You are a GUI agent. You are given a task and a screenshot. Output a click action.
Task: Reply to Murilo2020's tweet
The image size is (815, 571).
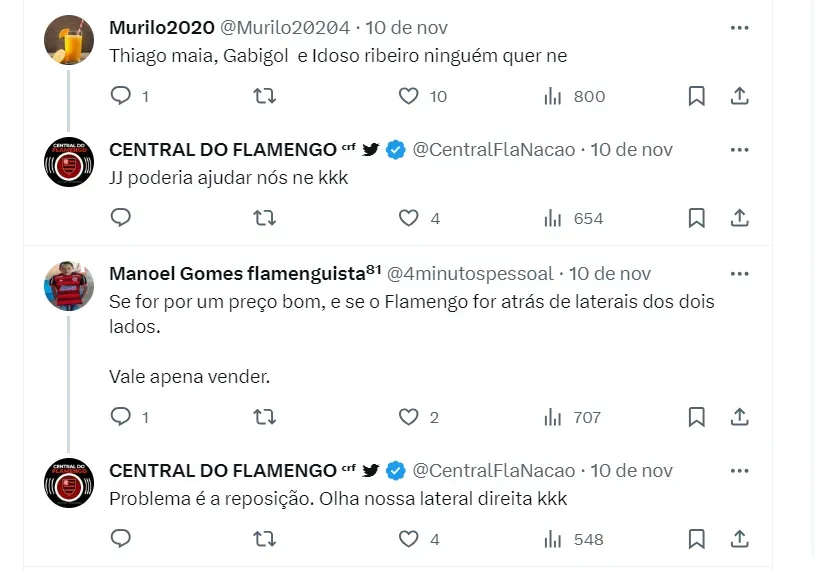click(x=120, y=96)
